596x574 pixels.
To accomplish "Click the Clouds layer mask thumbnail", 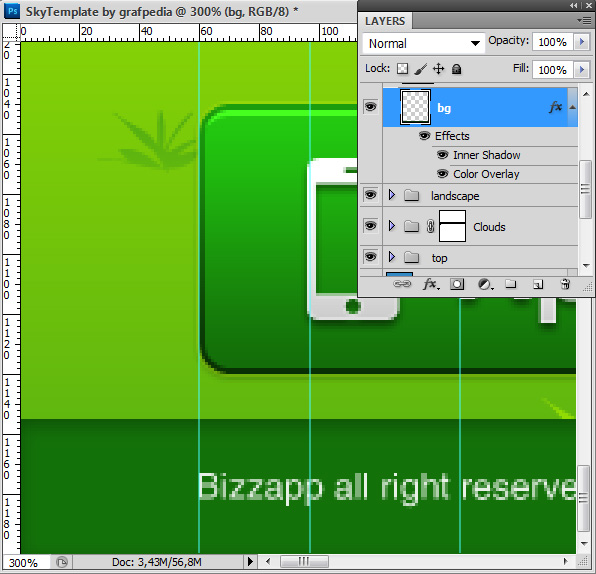I will tap(452, 226).
